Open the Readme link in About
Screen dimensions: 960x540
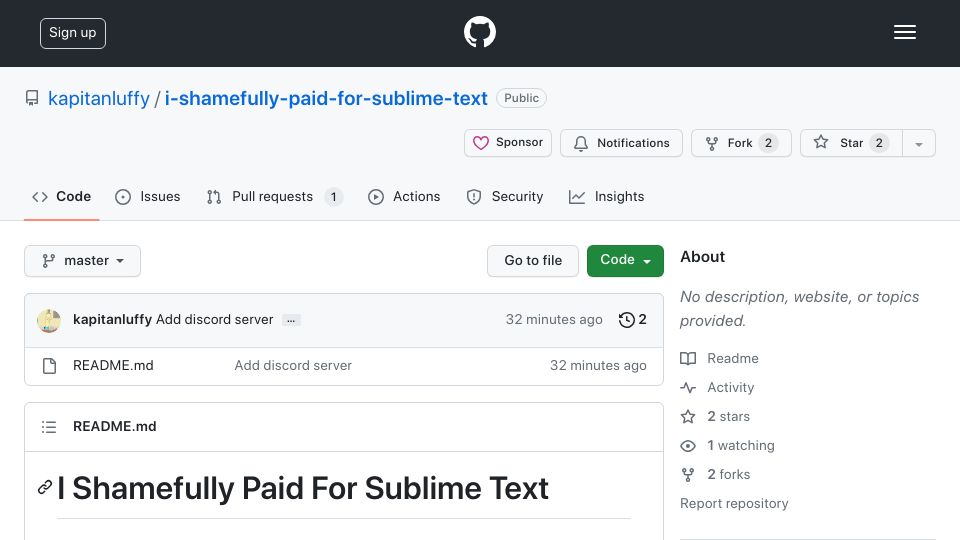pos(719,358)
